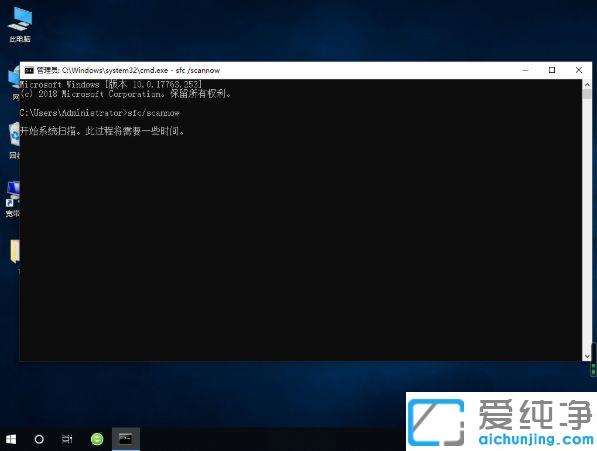
Task: Open the Windows Start menu
Action: click(x=11, y=439)
